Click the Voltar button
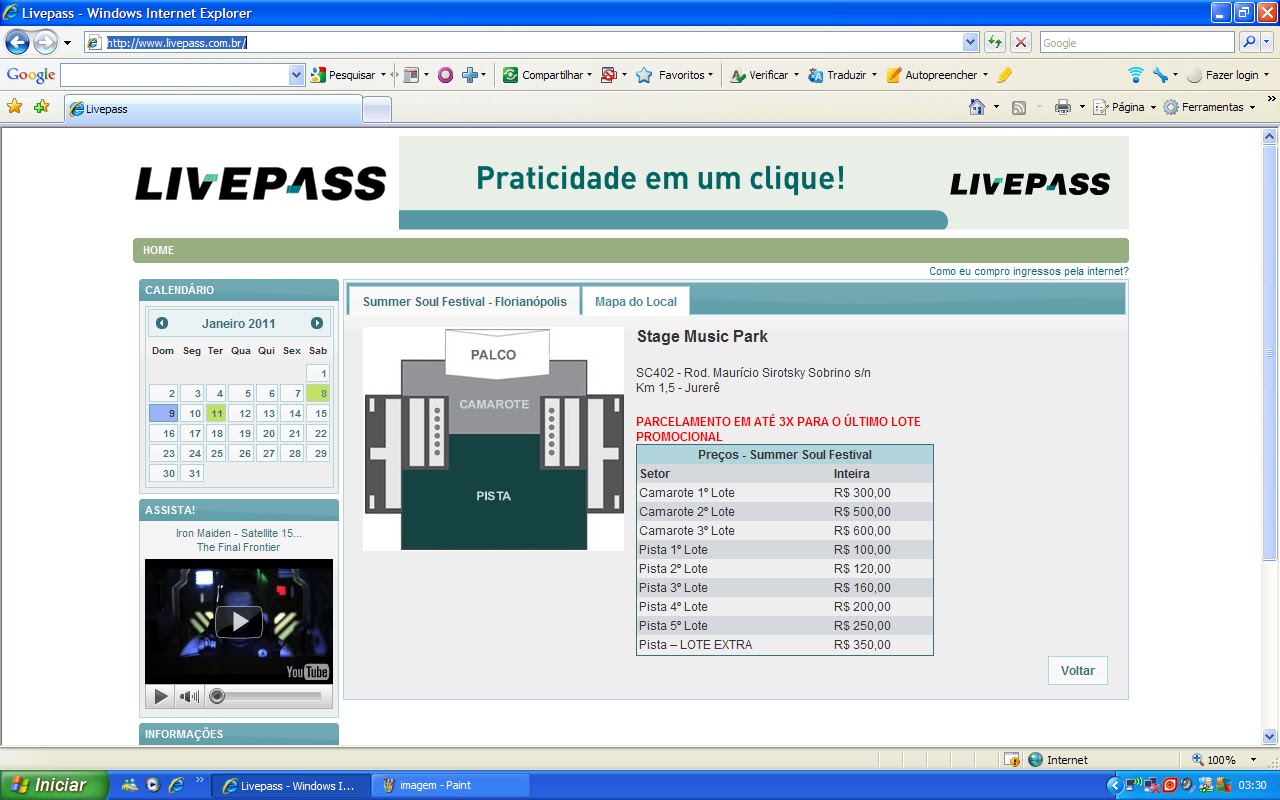 (1077, 670)
